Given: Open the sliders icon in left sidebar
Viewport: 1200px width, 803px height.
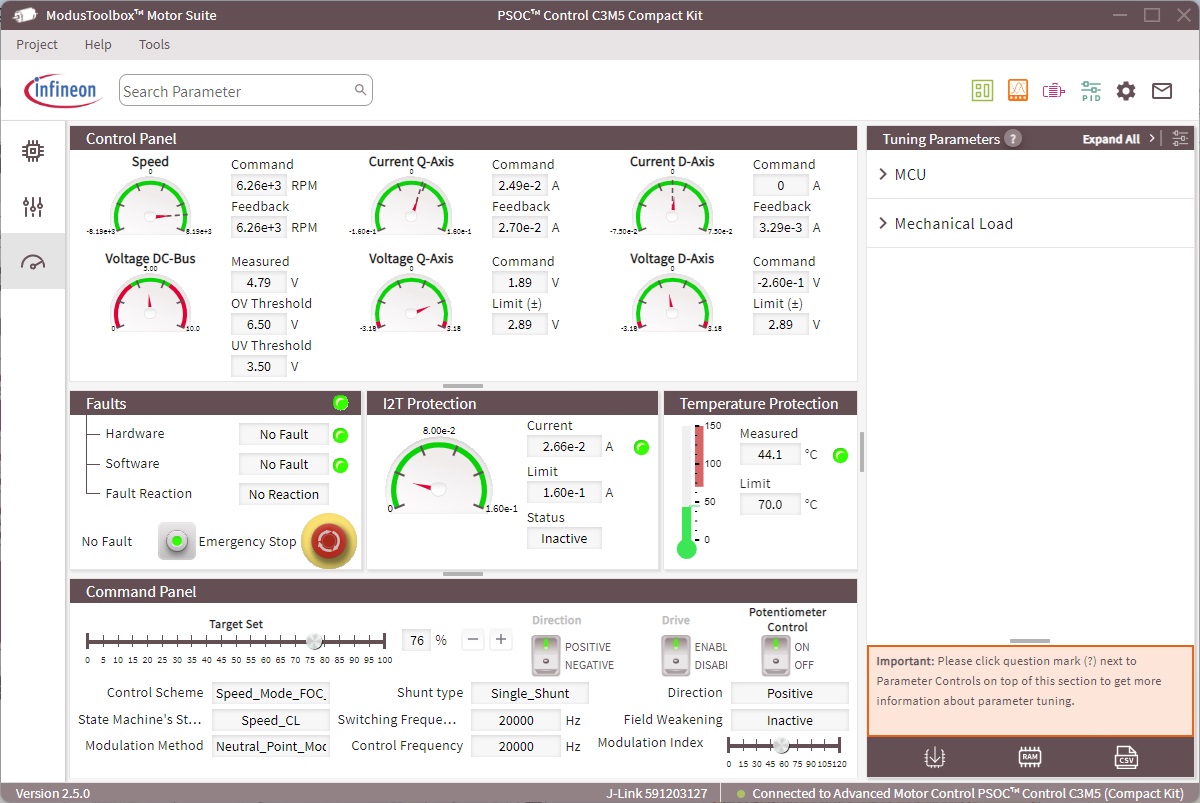Looking at the screenshot, I should click(33, 207).
